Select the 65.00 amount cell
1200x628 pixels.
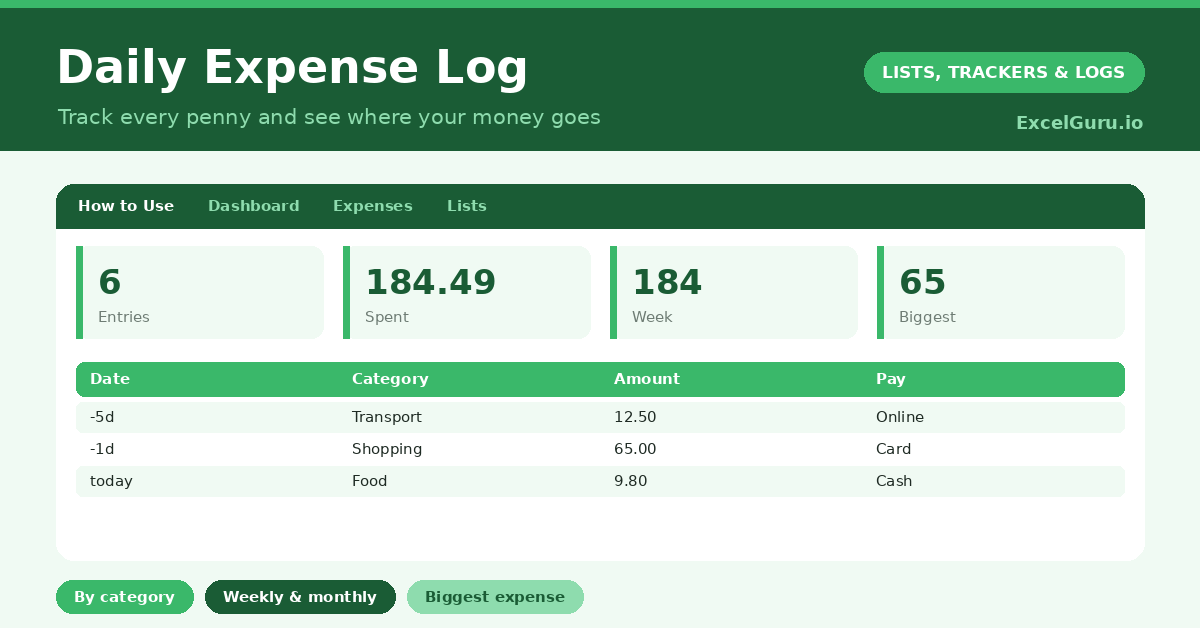635,449
